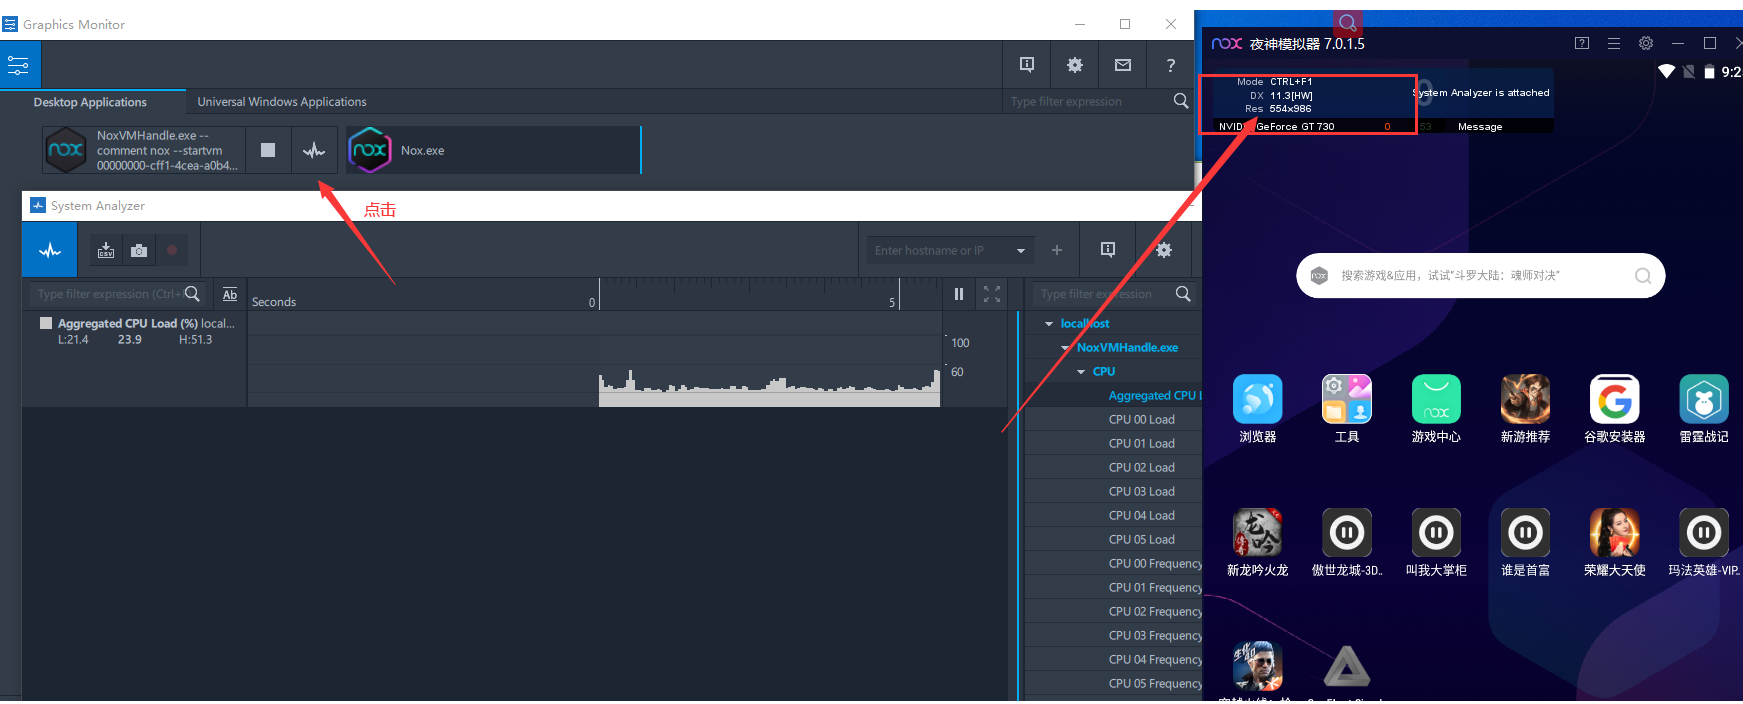
Task: Open the 新游推荐 app
Action: click(x=1525, y=400)
